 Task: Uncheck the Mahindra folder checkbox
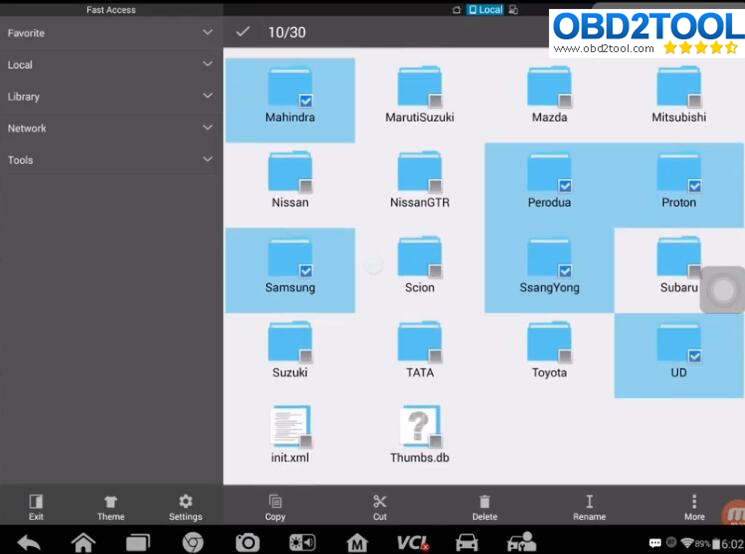[306, 100]
